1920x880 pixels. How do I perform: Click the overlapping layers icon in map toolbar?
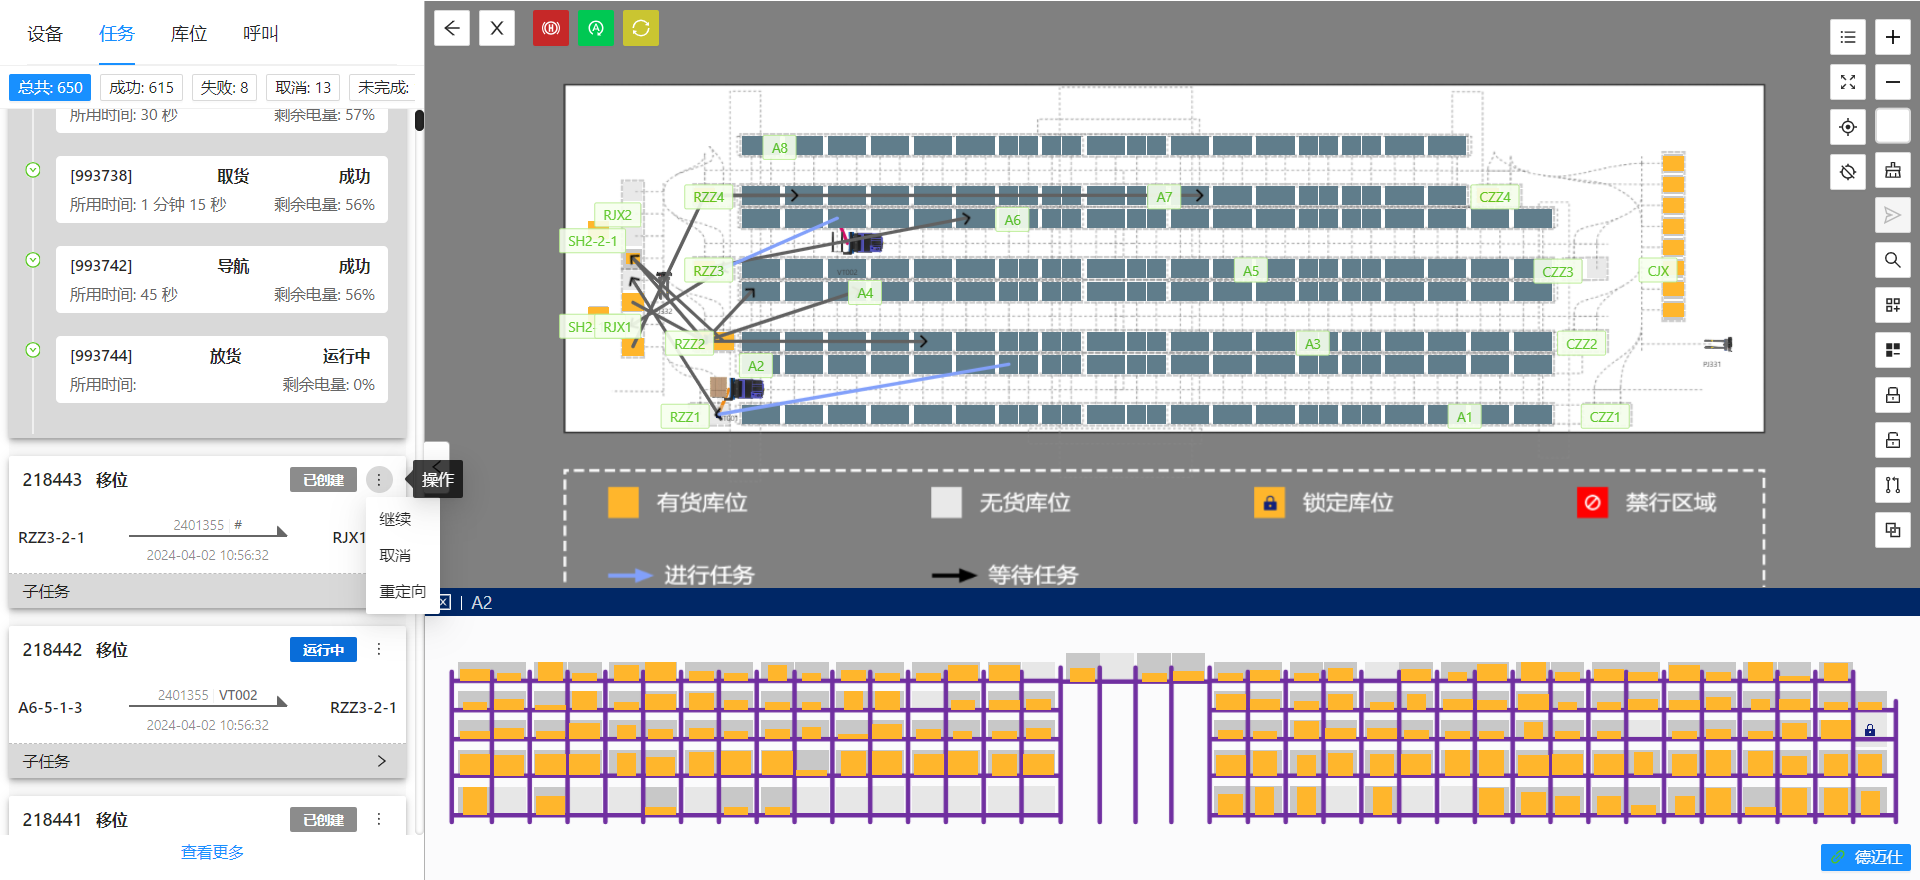click(1893, 530)
